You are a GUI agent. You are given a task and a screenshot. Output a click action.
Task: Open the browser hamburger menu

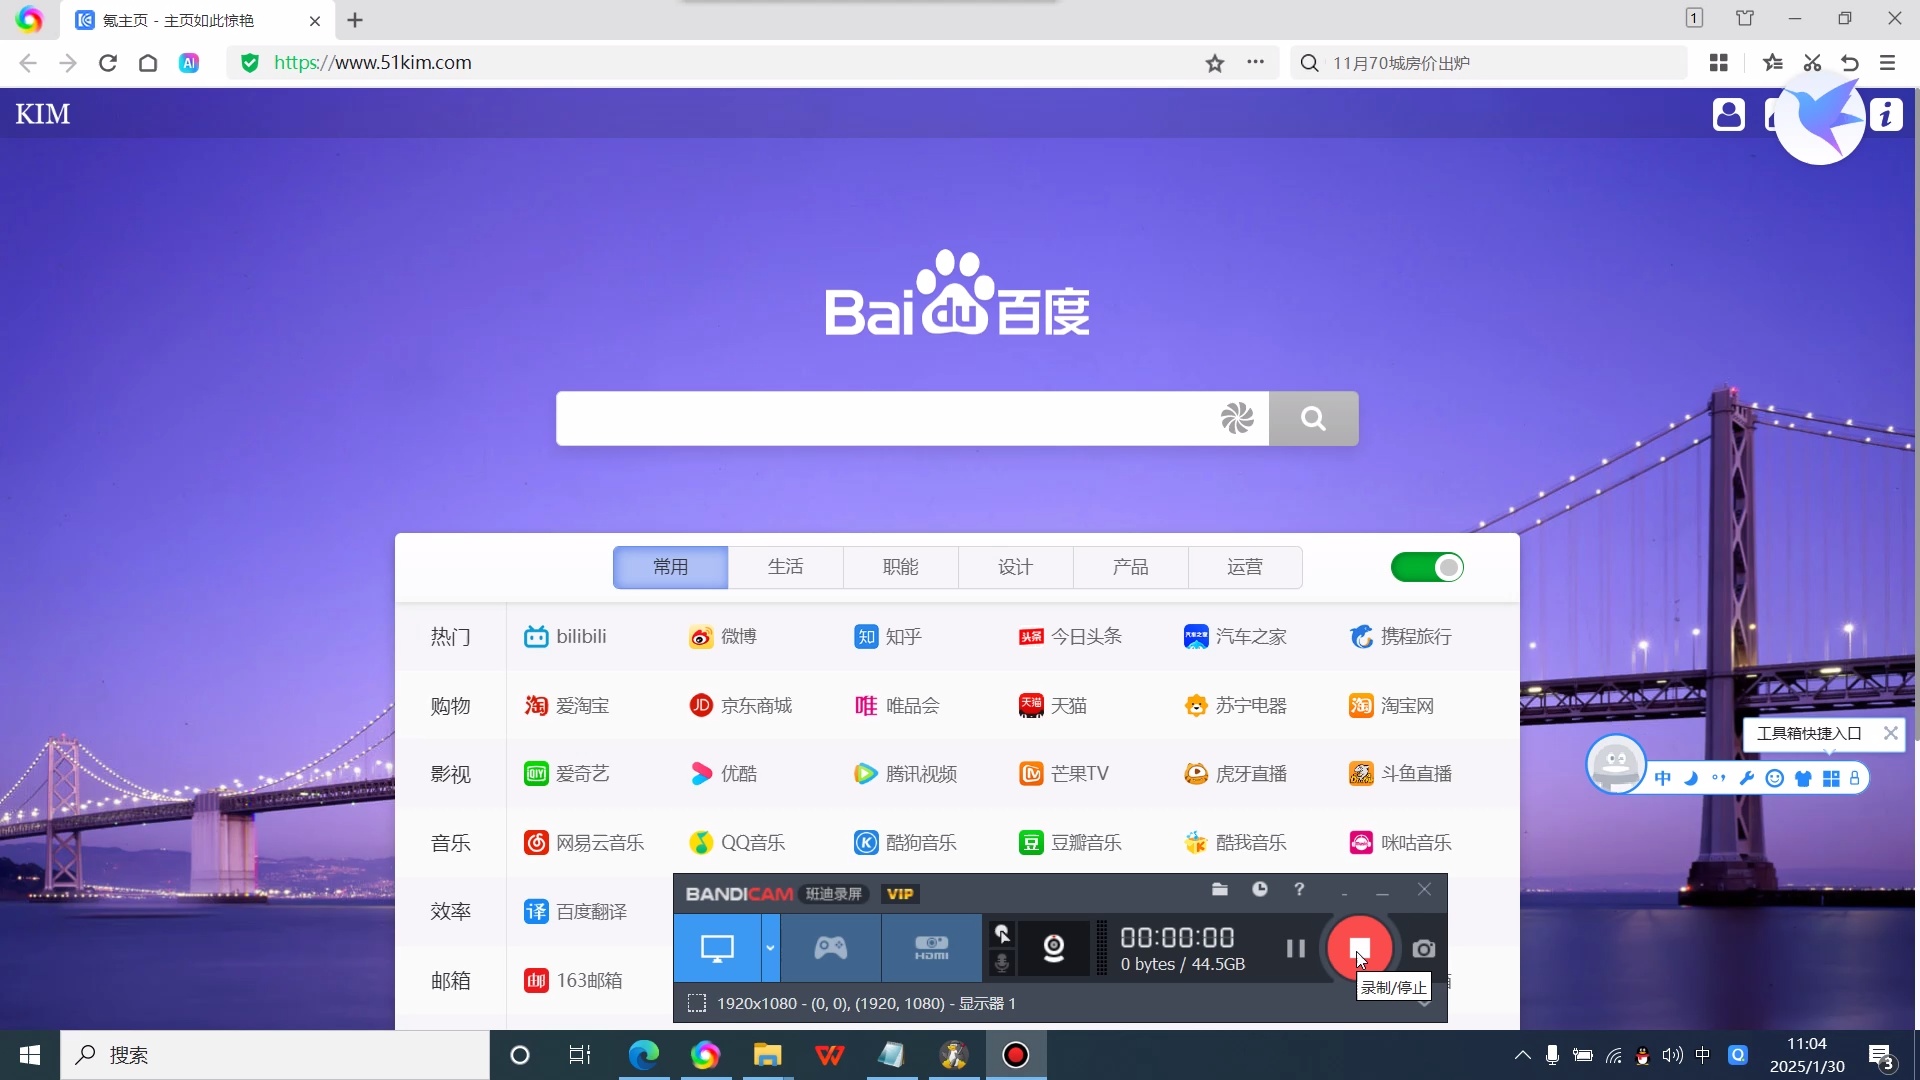(x=1888, y=62)
